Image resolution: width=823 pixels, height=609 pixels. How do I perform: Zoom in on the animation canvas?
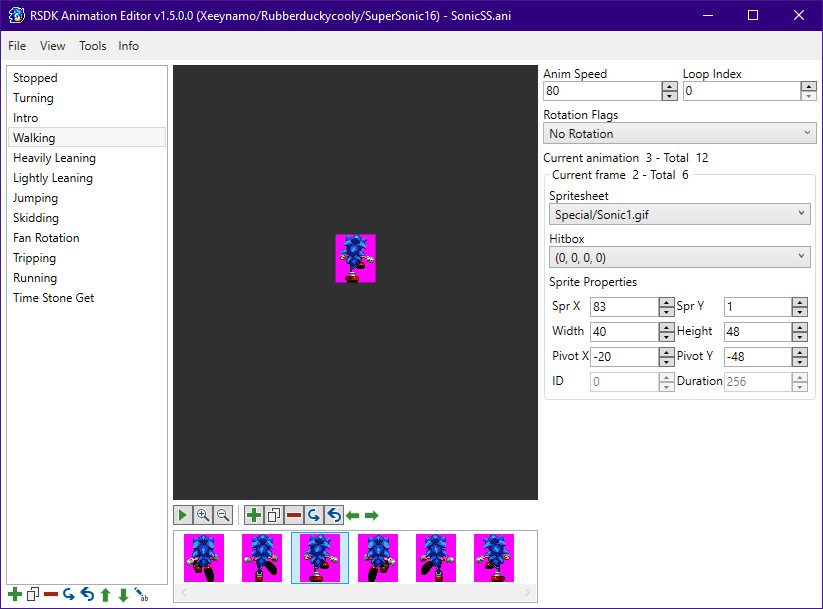click(x=203, y=515)
